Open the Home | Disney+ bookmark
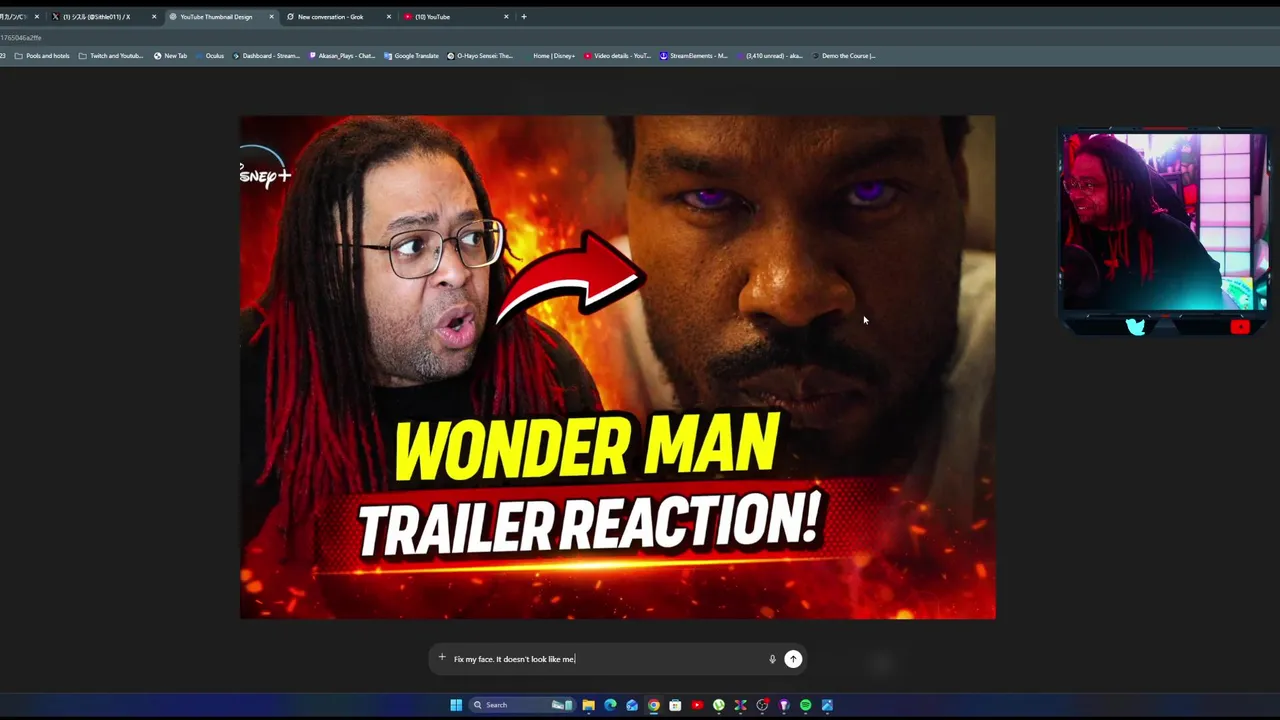The height and width of the screenshot is (720, 1280). coord(549,56)
